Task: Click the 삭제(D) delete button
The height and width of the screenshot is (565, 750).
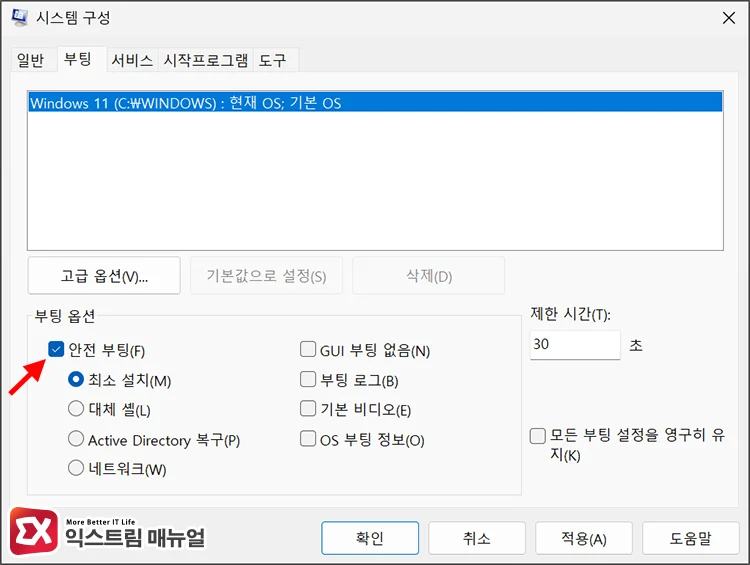Action: click(x=429, y=276)
